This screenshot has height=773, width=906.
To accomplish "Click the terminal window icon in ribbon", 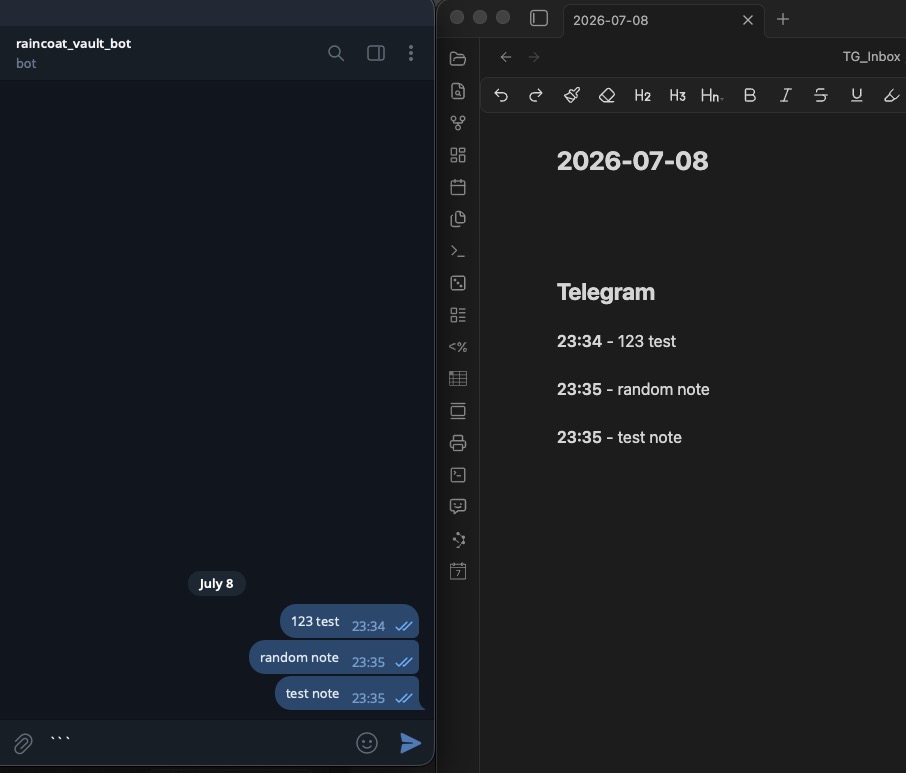I will click(x=458, y=475).
